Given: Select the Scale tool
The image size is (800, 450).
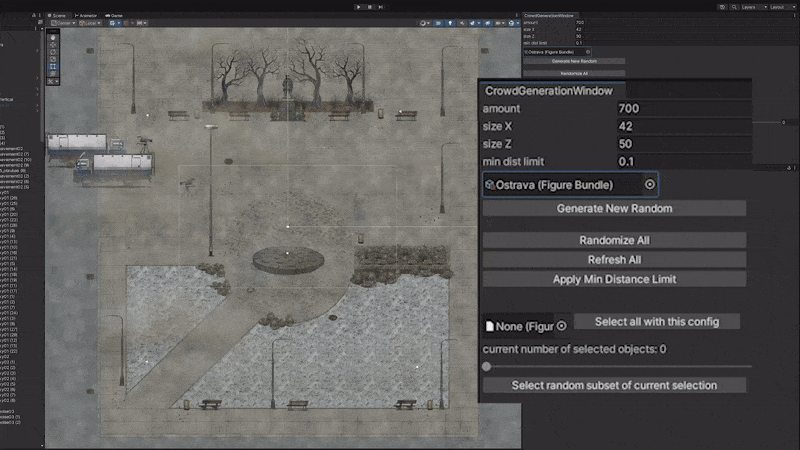Looking at the screenshot, I should 53,59.
